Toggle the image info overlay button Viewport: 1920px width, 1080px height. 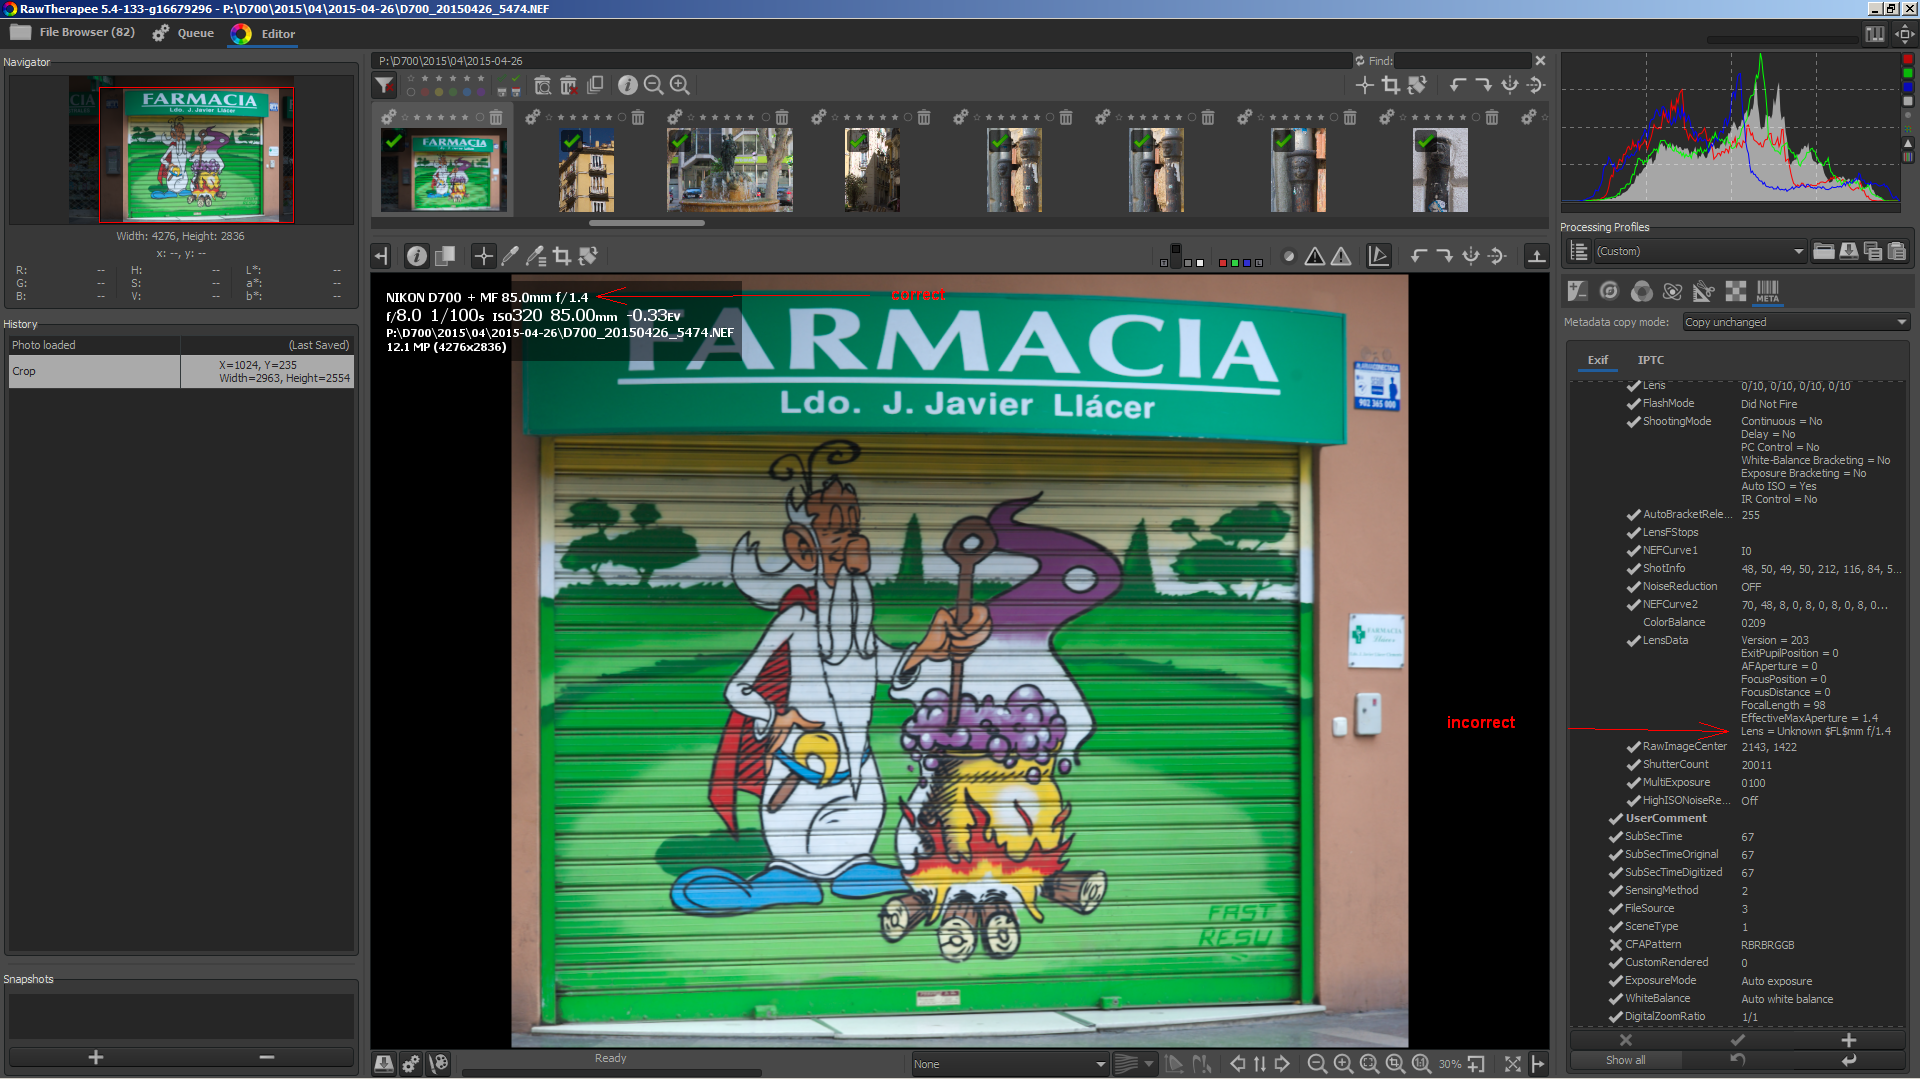pyautogui.click(x=417, y=256)
